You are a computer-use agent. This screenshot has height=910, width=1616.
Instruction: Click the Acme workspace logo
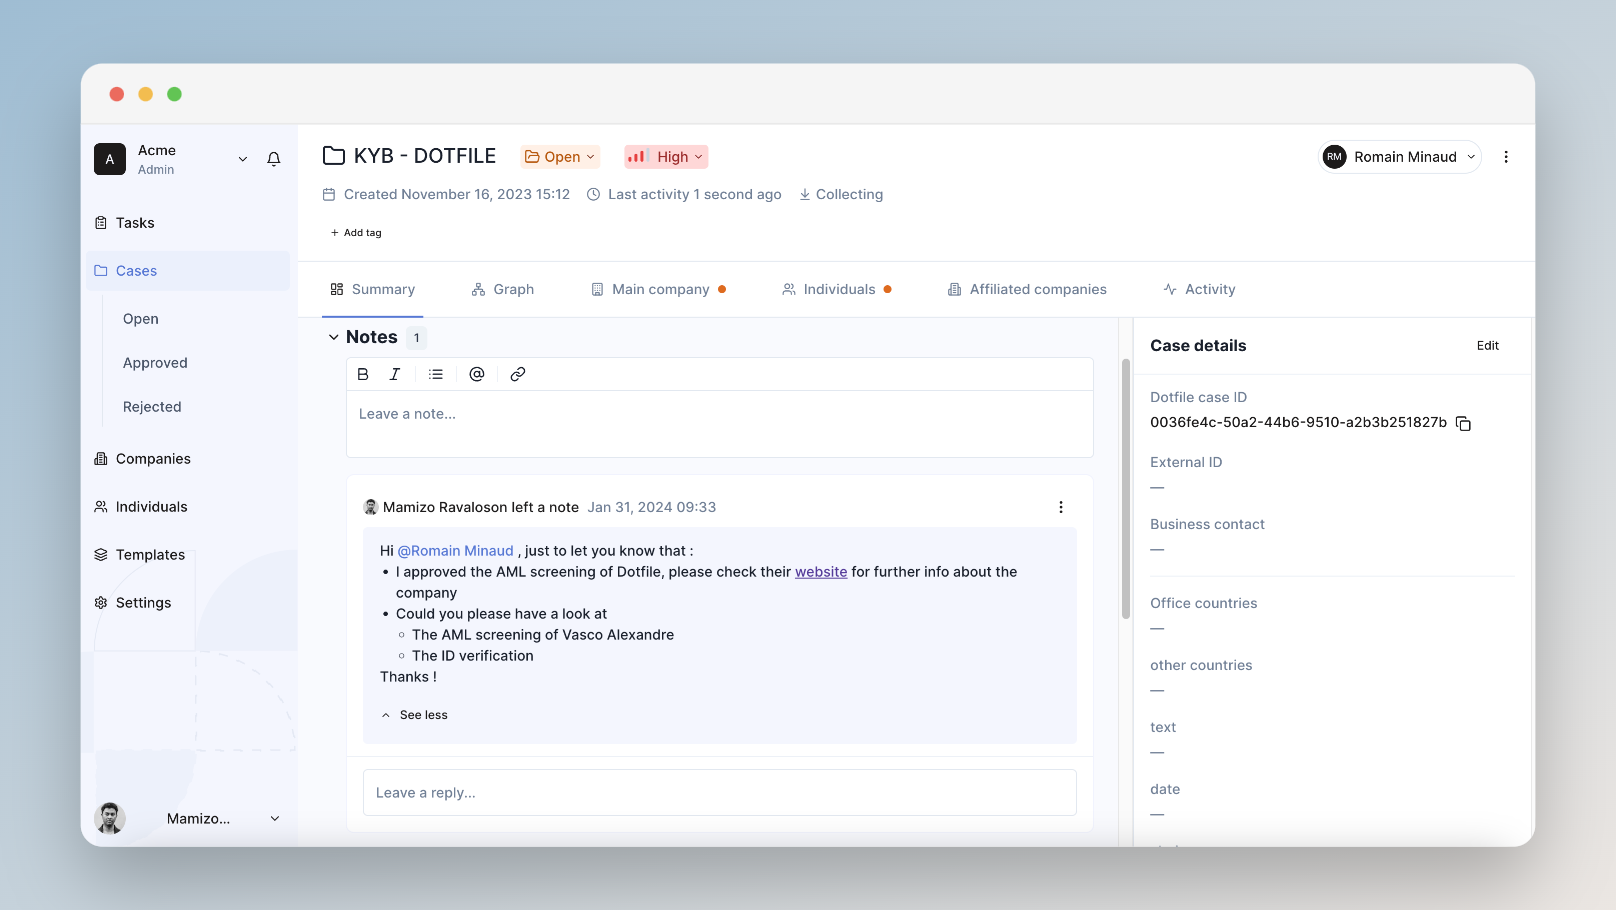pos(110,159)
